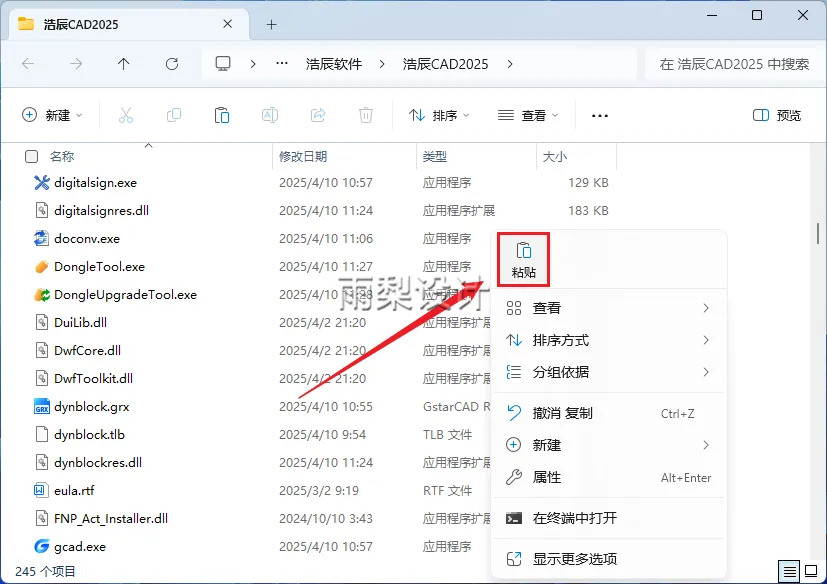Choose 撤消 复制 in context menu

click(x=609, y=413)
